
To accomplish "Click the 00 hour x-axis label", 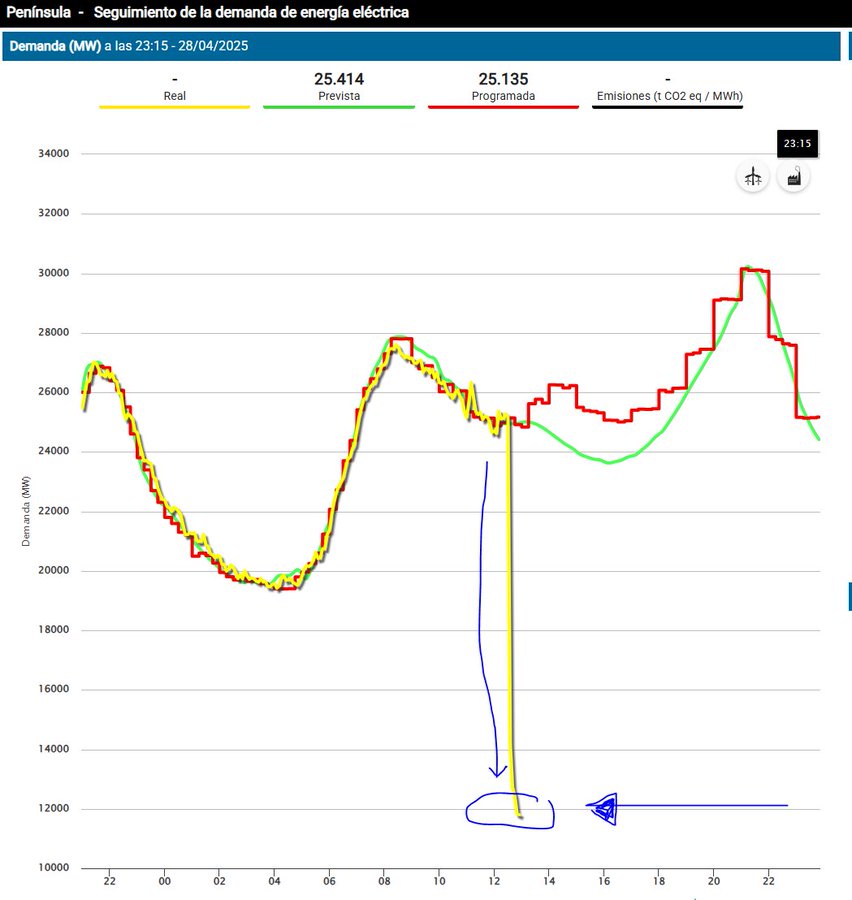I will coord(165,881).
